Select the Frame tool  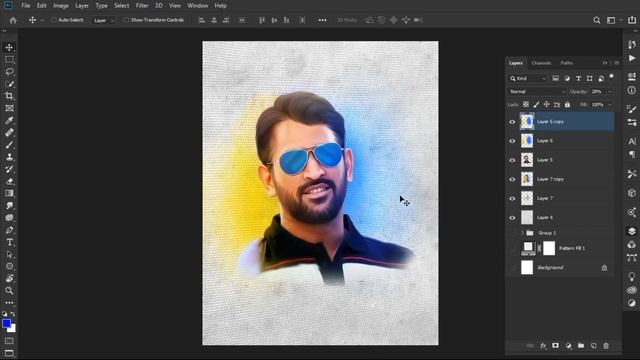click(x=9, y=108)
